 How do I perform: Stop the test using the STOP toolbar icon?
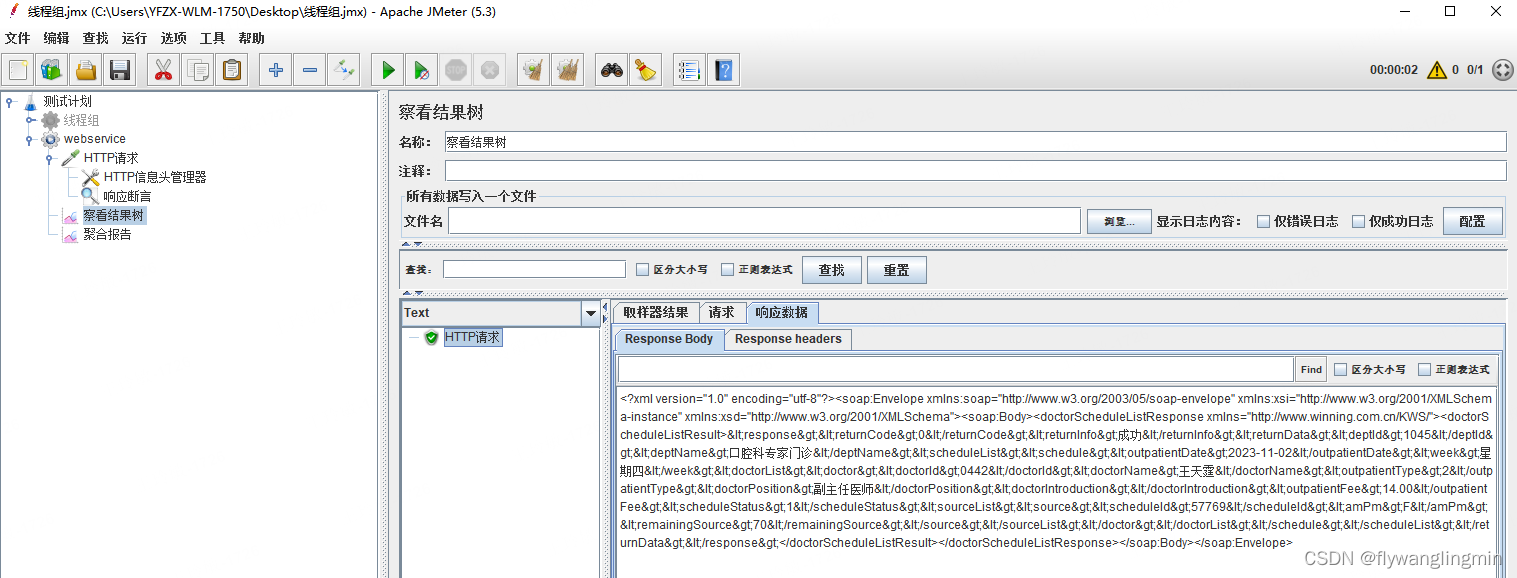(456, 69)
